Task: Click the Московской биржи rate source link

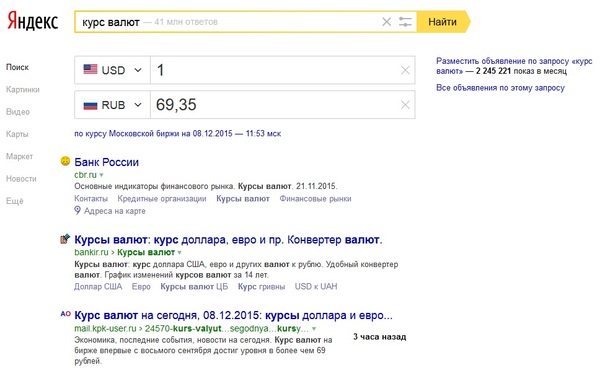Action: pyautogui.click(x=178, y=134)
